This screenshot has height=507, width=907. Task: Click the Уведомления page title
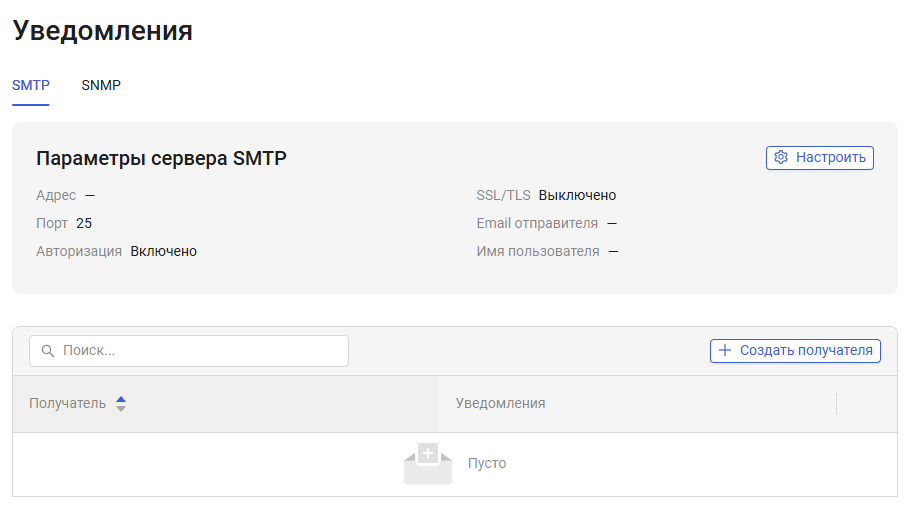point(102,31)
